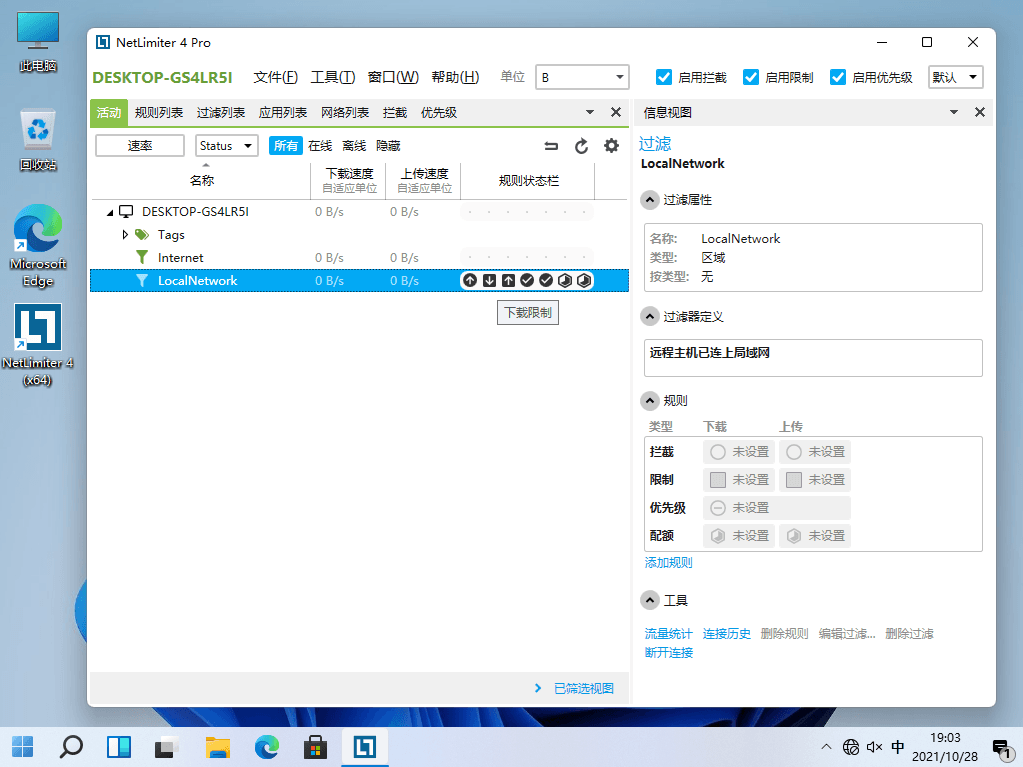Open the 单位 unit dropdown showing B
The width and height of the screenshot is (1023, 767).
coord(582,77)
